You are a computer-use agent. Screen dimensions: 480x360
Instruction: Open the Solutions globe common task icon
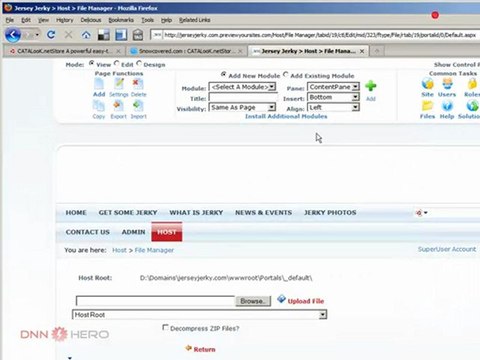click(472, 106)
